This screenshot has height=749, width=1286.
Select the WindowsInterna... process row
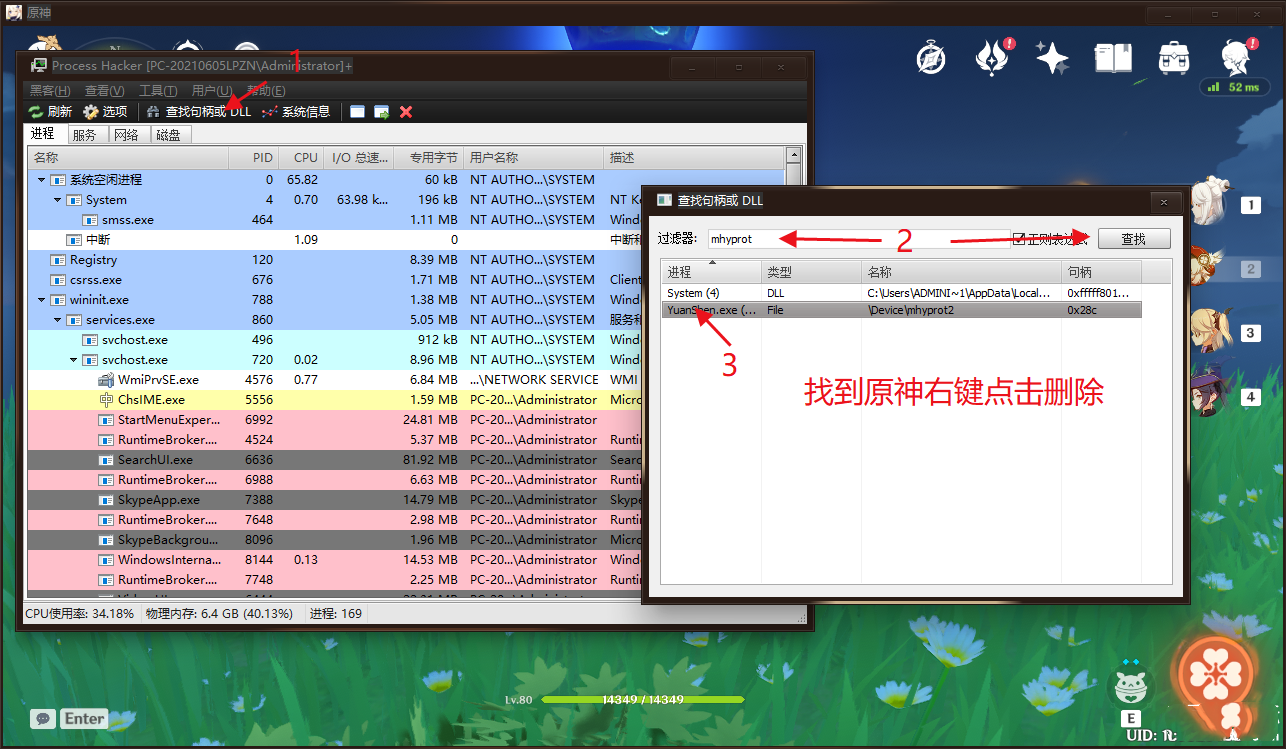(x=406, y=560)
